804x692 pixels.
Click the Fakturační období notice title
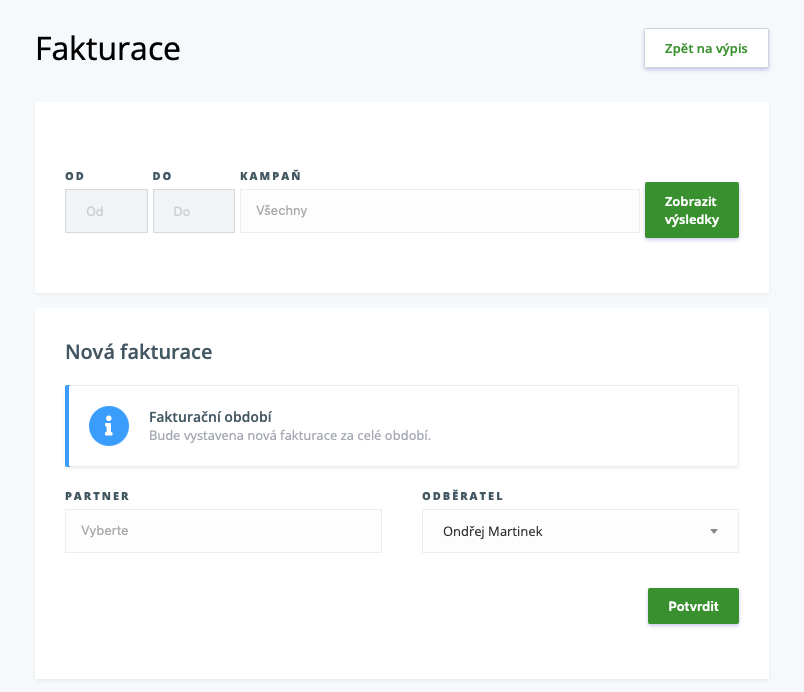(x=210, y=417)
